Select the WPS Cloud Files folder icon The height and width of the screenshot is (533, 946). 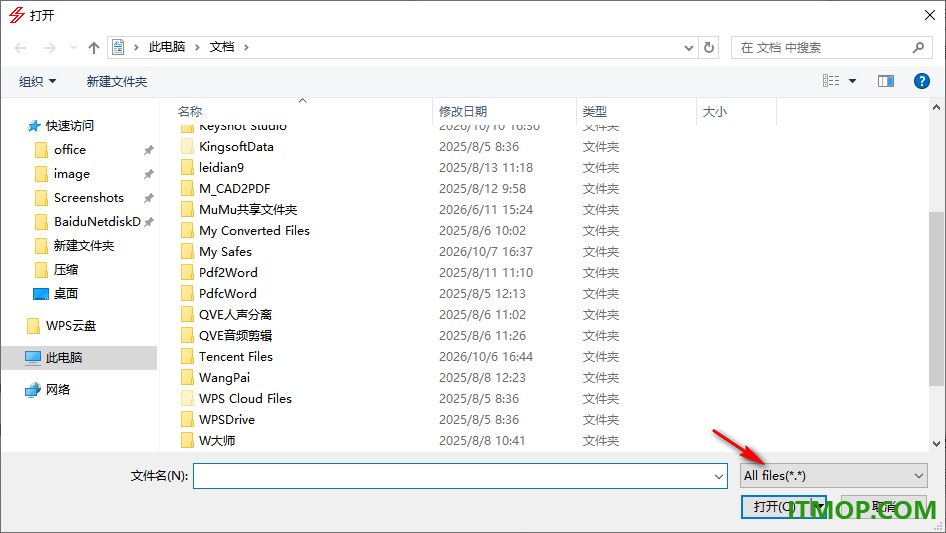(187, 398)
